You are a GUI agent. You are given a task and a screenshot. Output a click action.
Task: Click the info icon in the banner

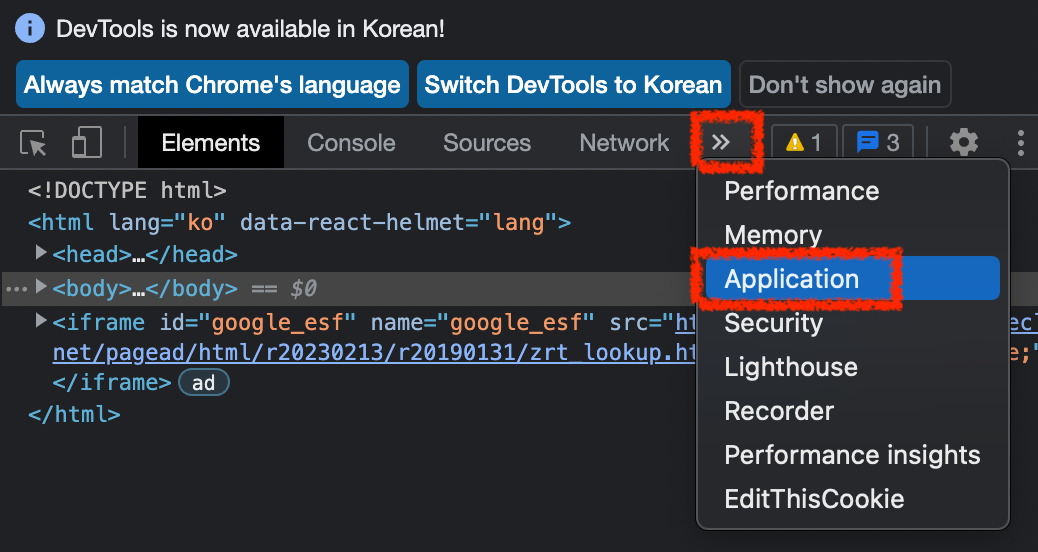30,28
